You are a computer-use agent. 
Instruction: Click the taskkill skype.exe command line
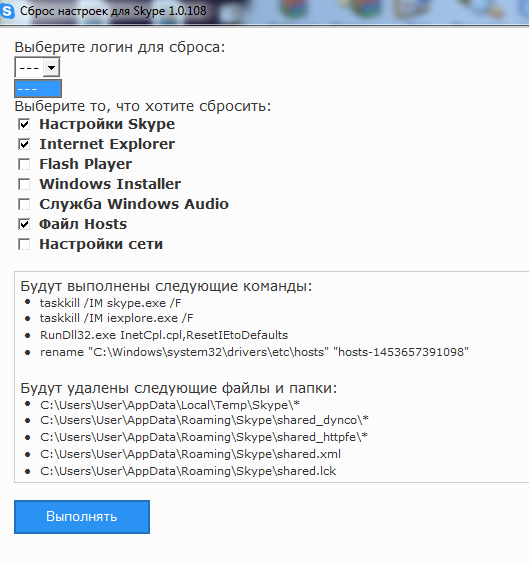coord(110,303)
